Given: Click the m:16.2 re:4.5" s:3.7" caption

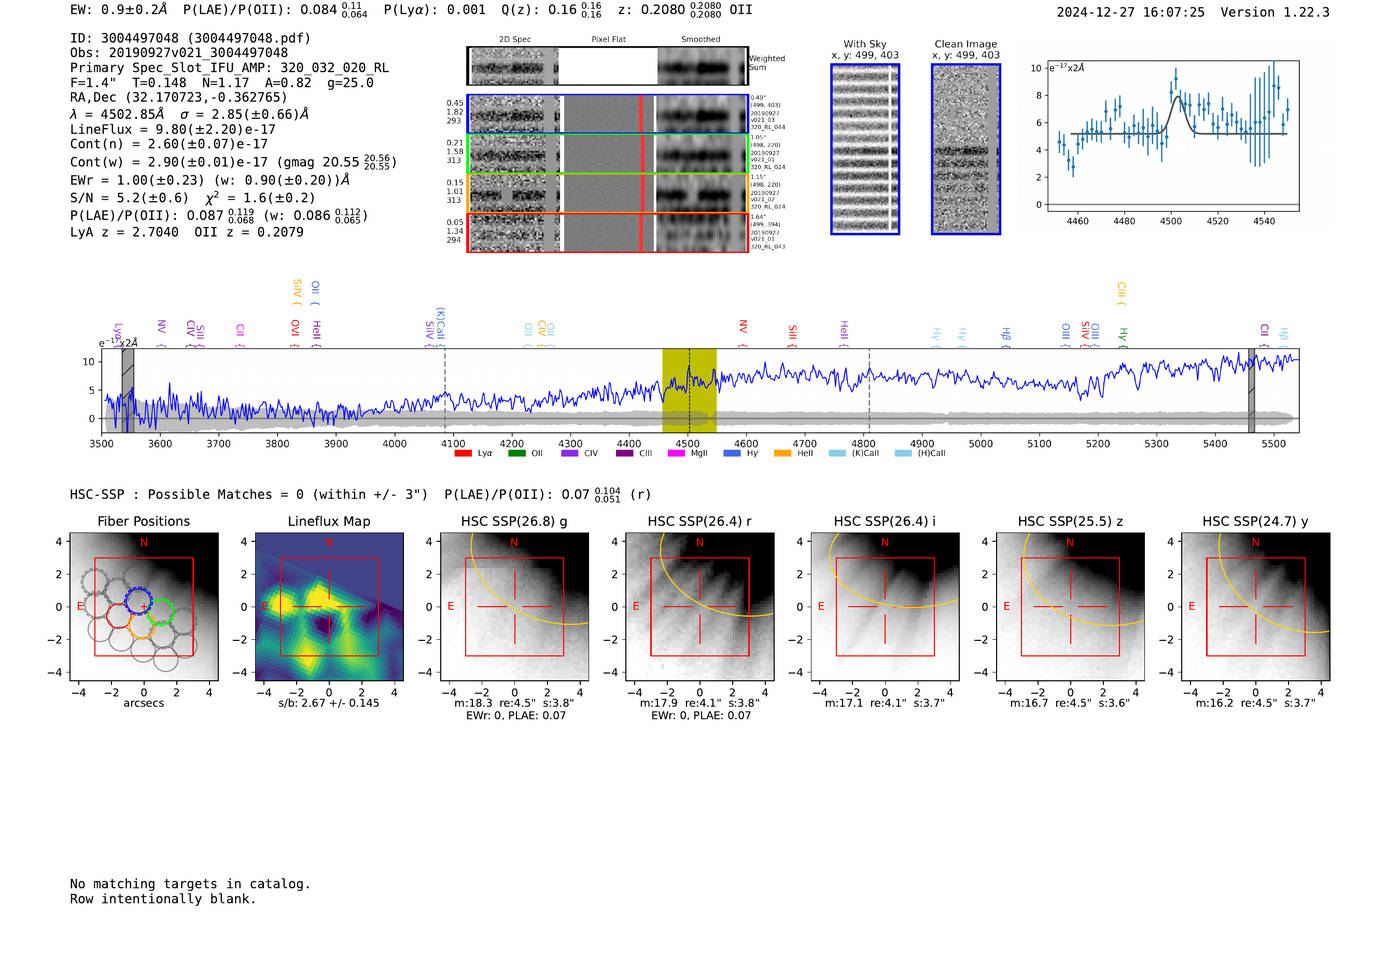Looking at the screenshot, I should click(x=1255, y=703).
